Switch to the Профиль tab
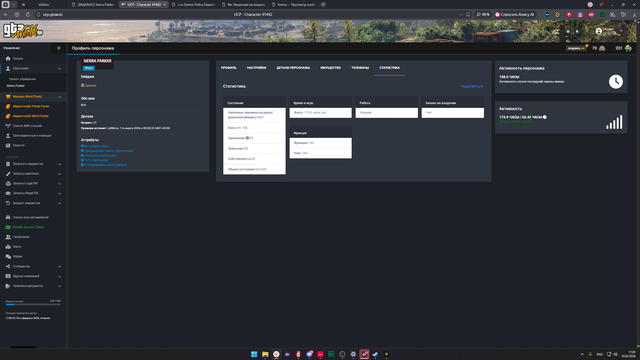Screen dimensions: 640x360 [x=229, y=68]
